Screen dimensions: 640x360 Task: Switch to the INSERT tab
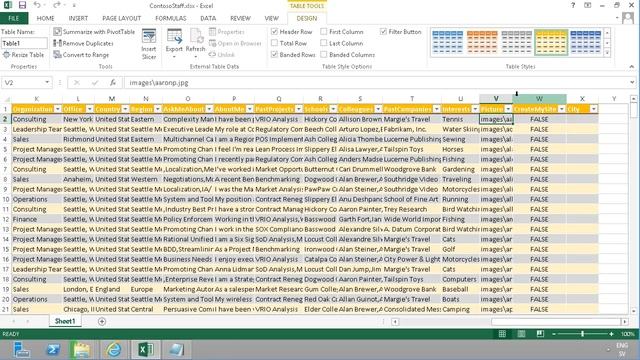coord(78,18)
